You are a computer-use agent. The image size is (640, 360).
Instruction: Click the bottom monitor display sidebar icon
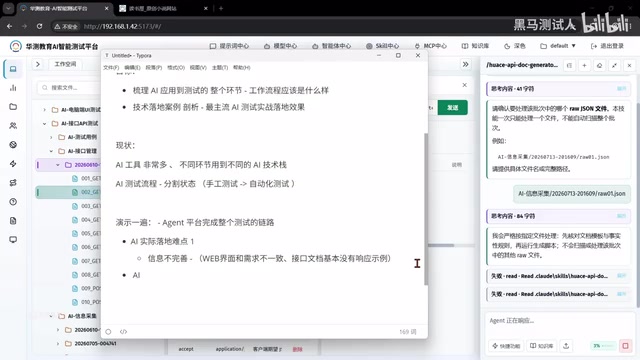[x=13, y=240]
